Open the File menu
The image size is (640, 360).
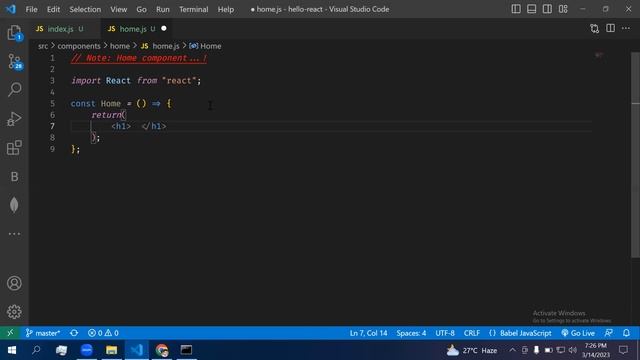pos(31,9)
